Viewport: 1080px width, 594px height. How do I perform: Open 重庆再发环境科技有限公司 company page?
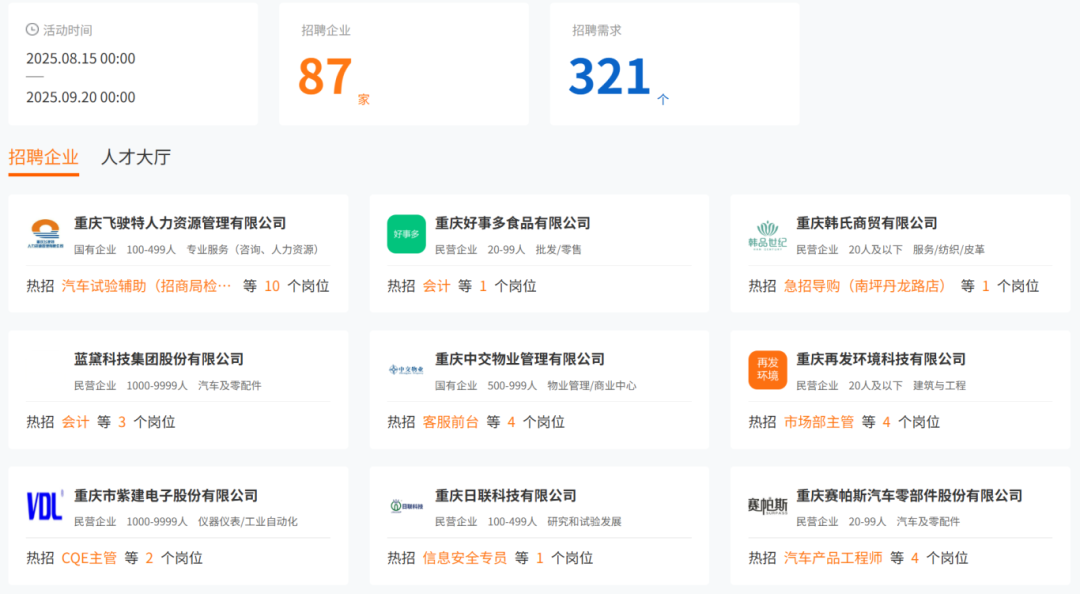pyautogui.click(x=881, y=359)
